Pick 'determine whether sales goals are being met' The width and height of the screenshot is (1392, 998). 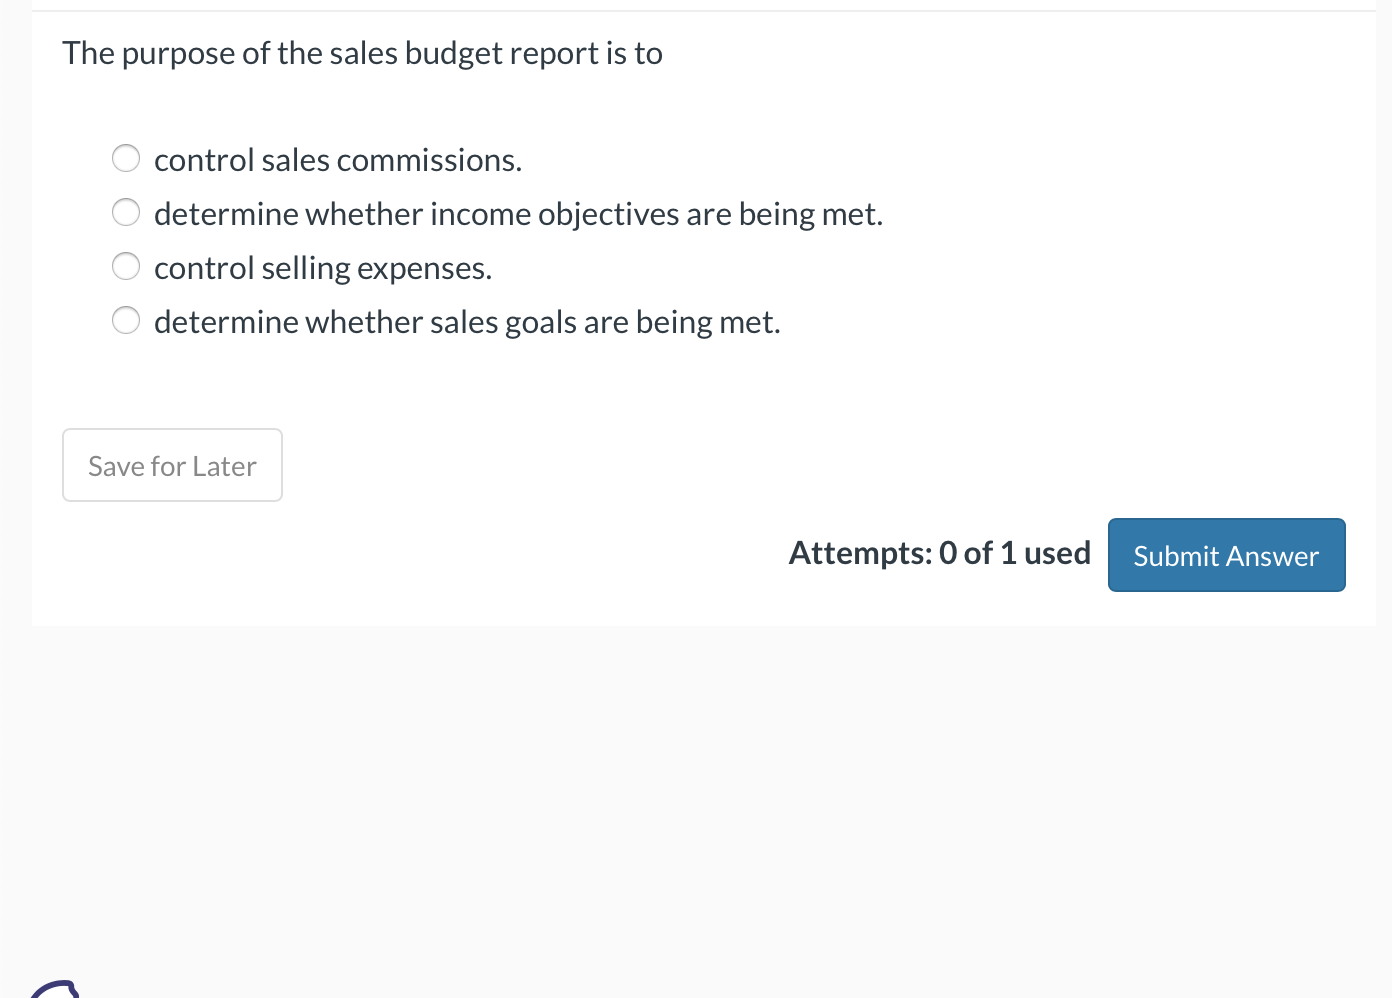pos(126,320)
